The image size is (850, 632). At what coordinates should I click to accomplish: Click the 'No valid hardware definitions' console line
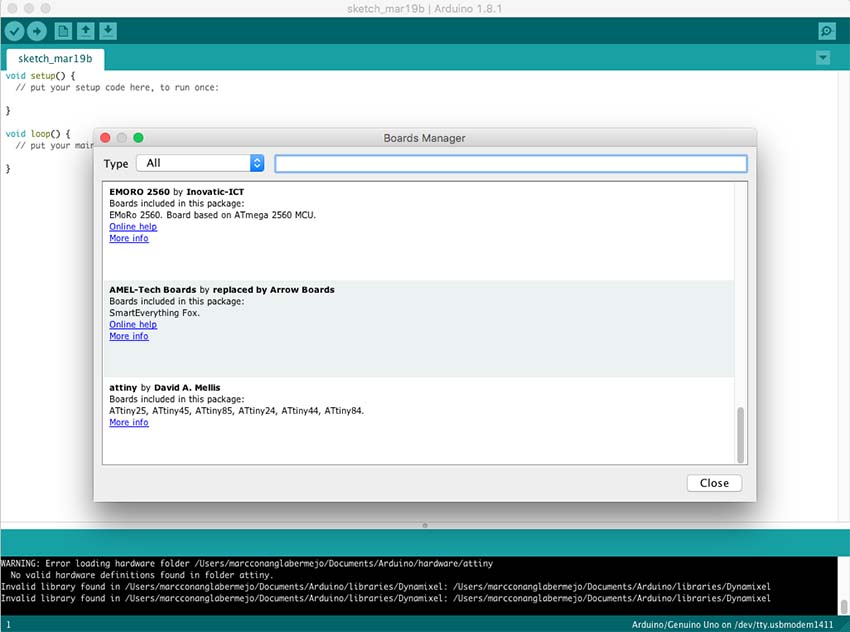pos(142,575)
